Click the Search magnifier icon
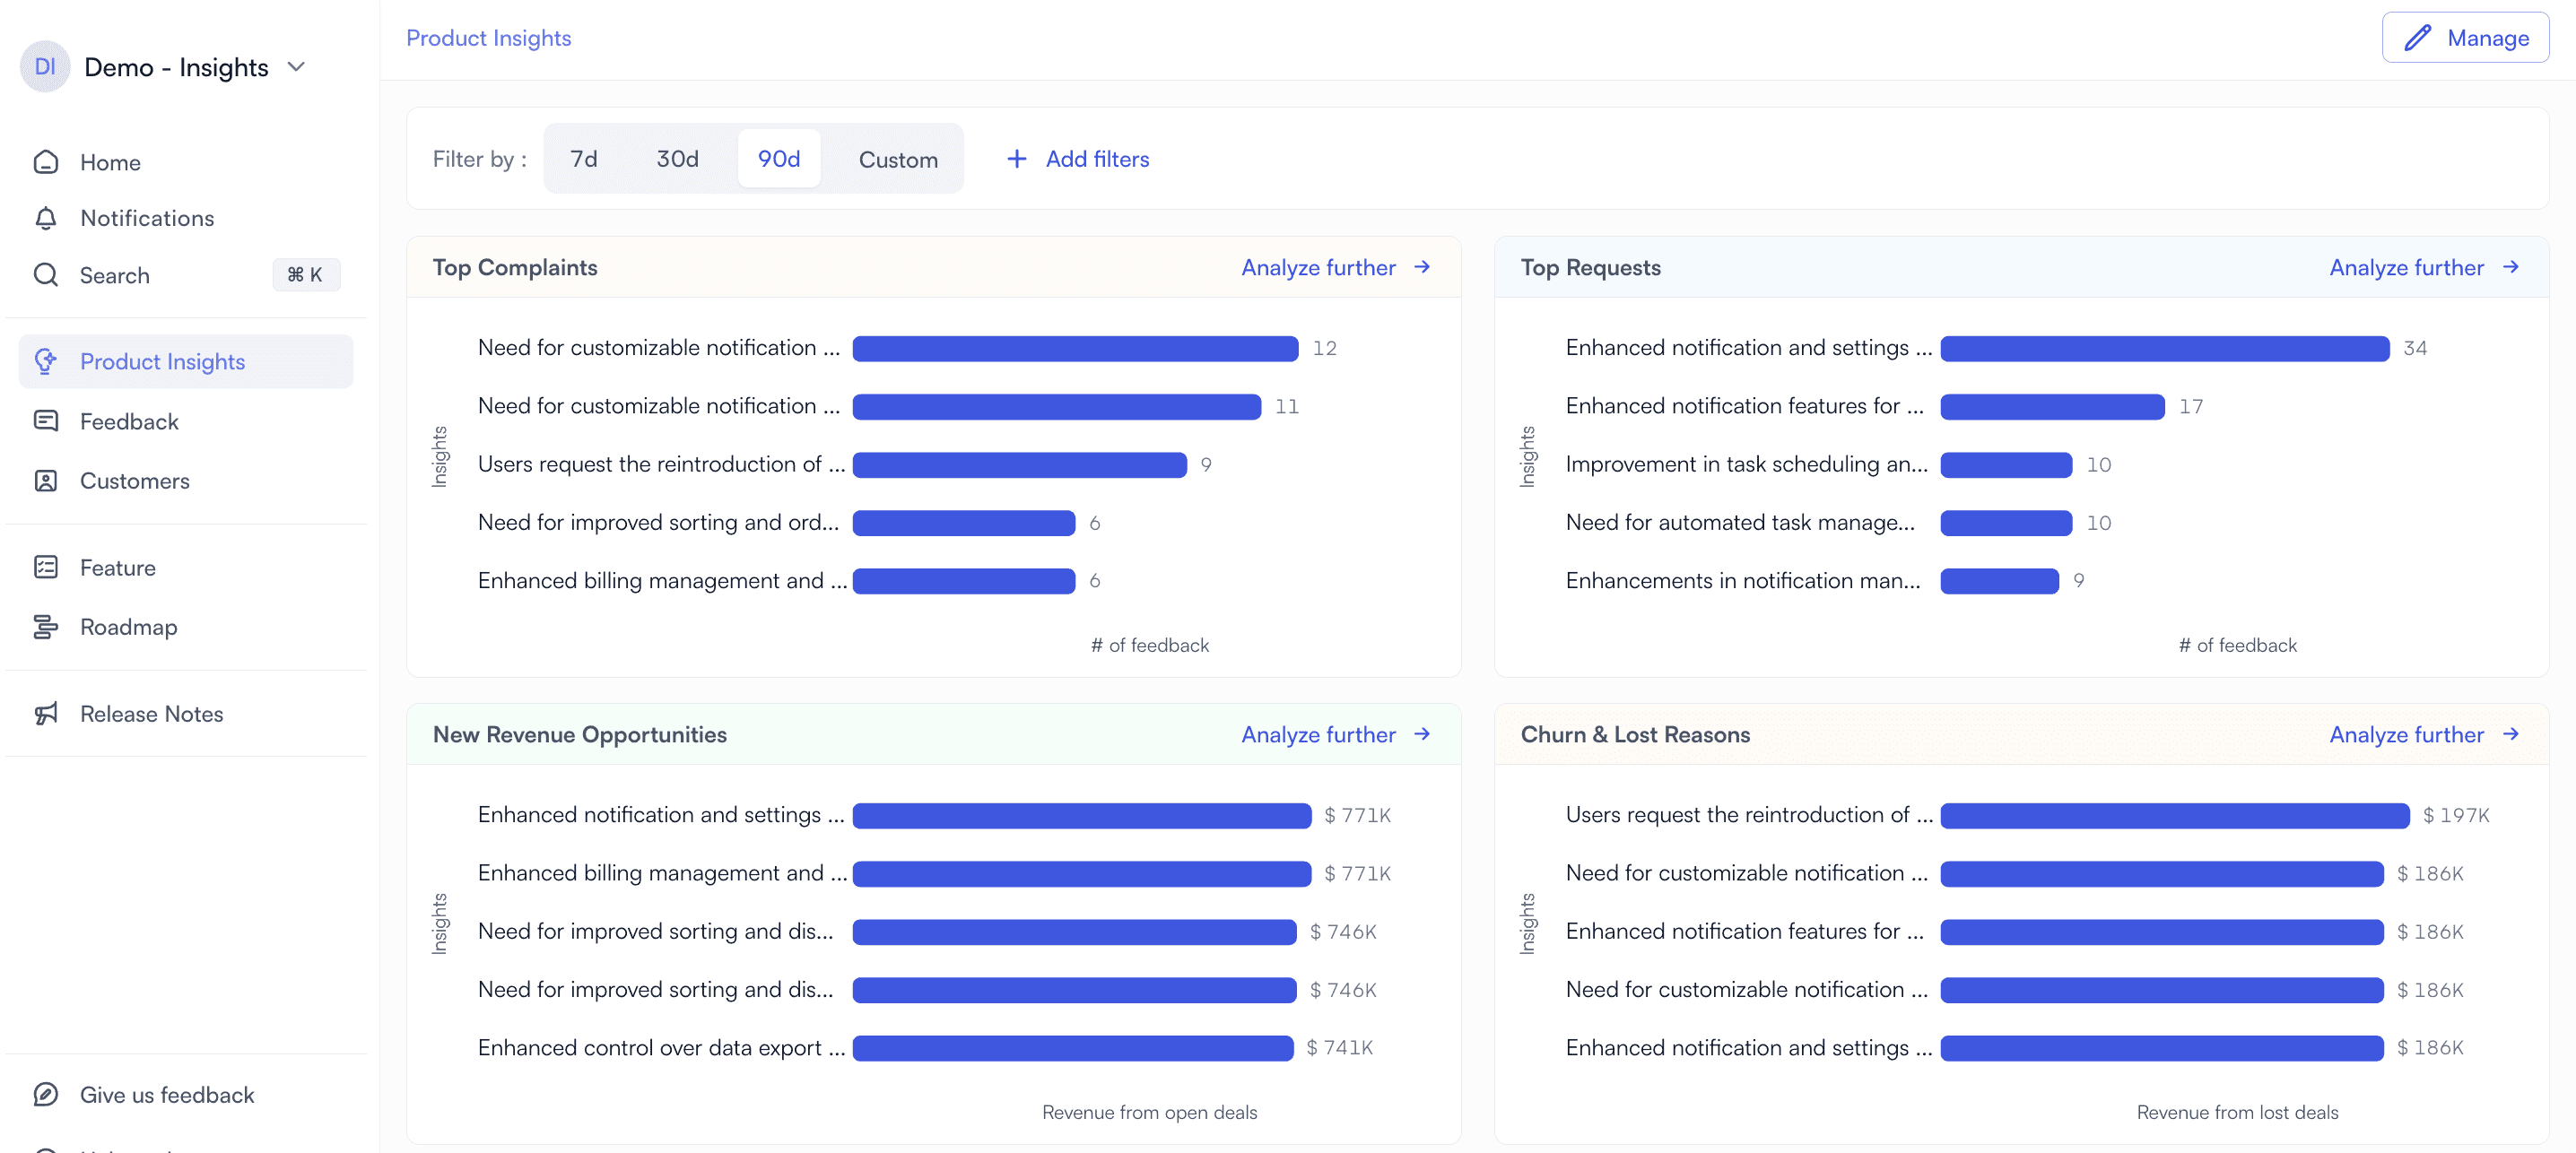Image resolution: width=2576 pixels, height=1153 pixels. coord(46,275)
